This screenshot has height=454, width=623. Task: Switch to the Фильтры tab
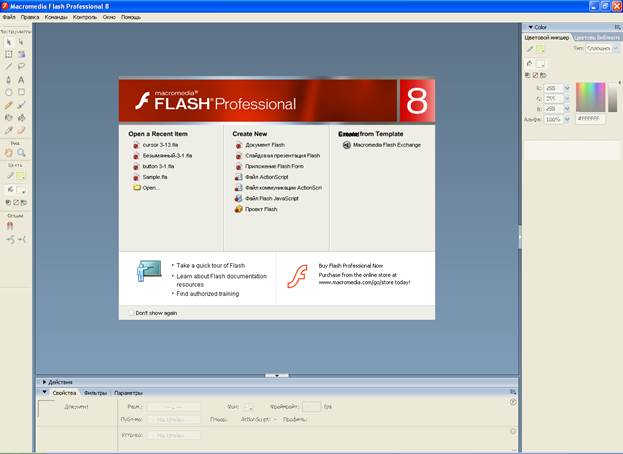(x=95, y=393)
